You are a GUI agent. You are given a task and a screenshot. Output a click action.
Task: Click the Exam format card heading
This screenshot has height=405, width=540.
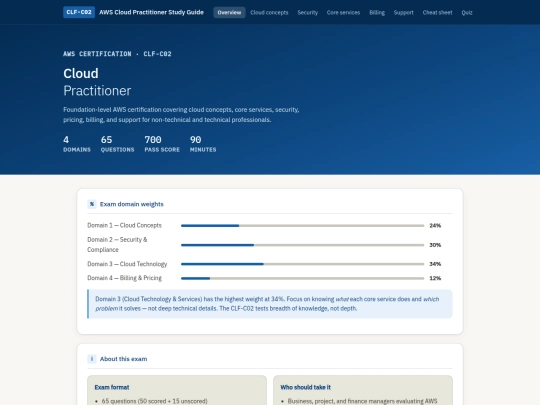[x=112, y=387]
